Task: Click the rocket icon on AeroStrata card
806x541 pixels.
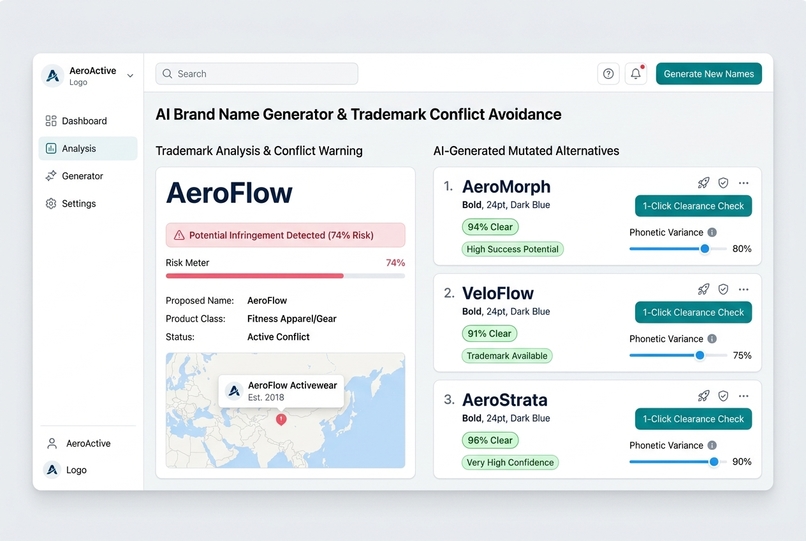Action: (703, 395)
